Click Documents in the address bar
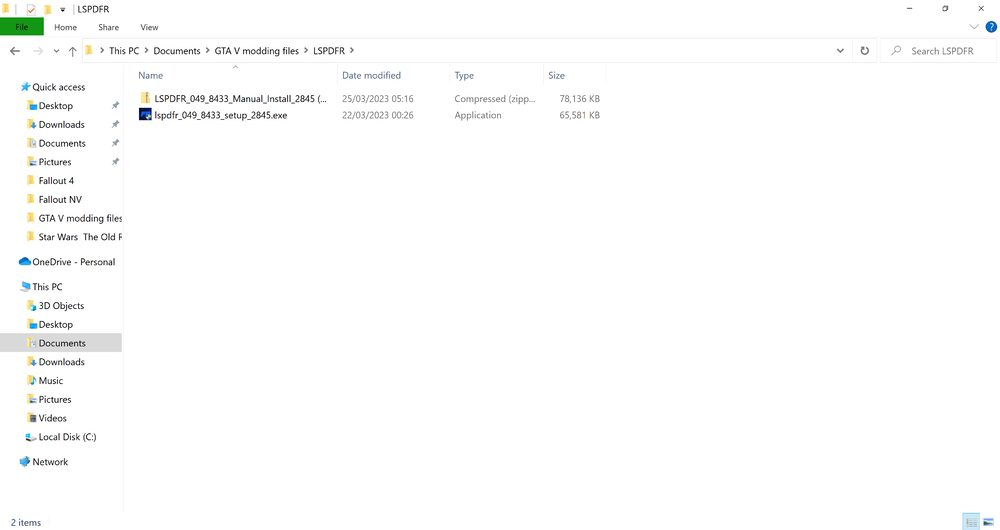 (177, 51)
